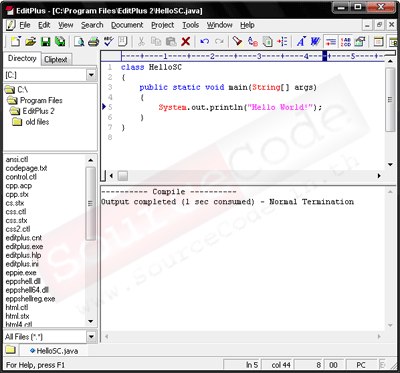This screenshot has width=400, height=373.
Task: Click file list scroll down arrow
Action: pos(90,322)
